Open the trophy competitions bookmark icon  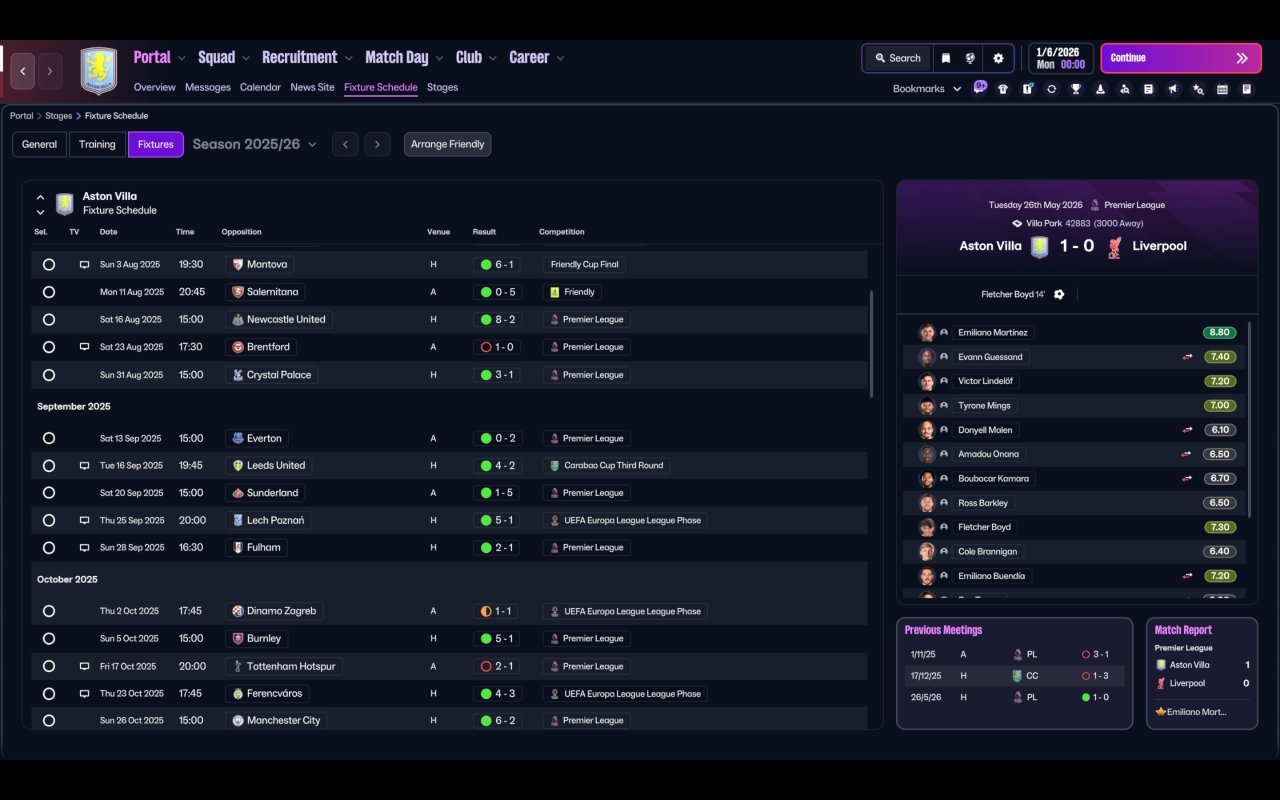click(x=1076, y=89)
